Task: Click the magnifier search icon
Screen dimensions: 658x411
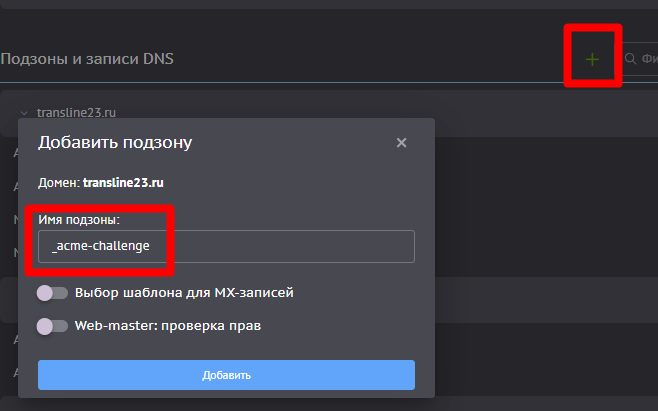Action: 630,58
